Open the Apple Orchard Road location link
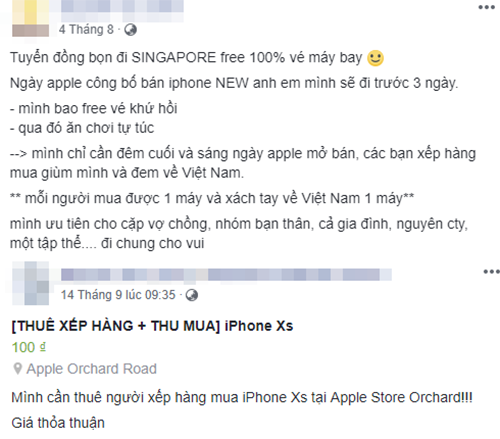This screenshot has width=500, height=439. click(x=92, y=369)
